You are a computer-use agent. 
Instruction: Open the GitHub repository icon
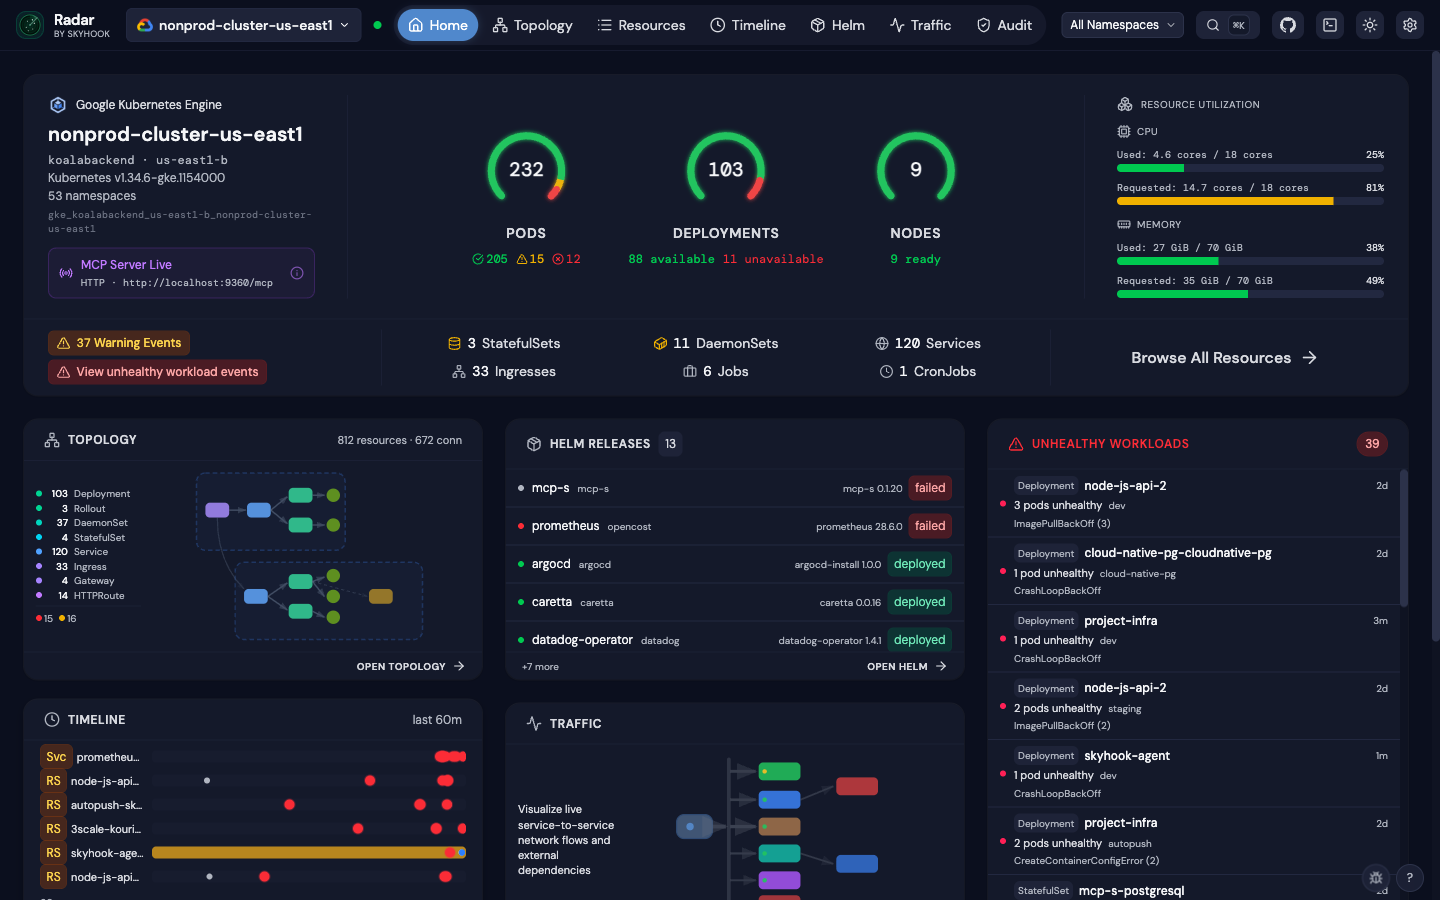1288,25
